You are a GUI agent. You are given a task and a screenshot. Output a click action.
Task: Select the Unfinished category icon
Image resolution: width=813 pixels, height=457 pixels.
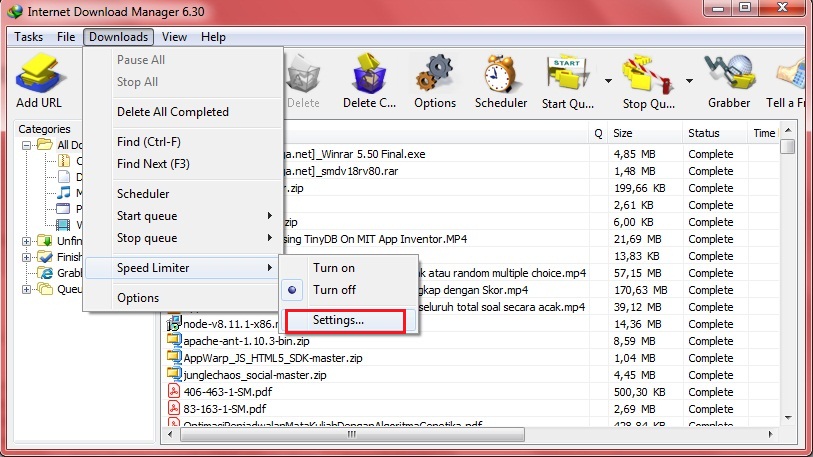[45, 241]
